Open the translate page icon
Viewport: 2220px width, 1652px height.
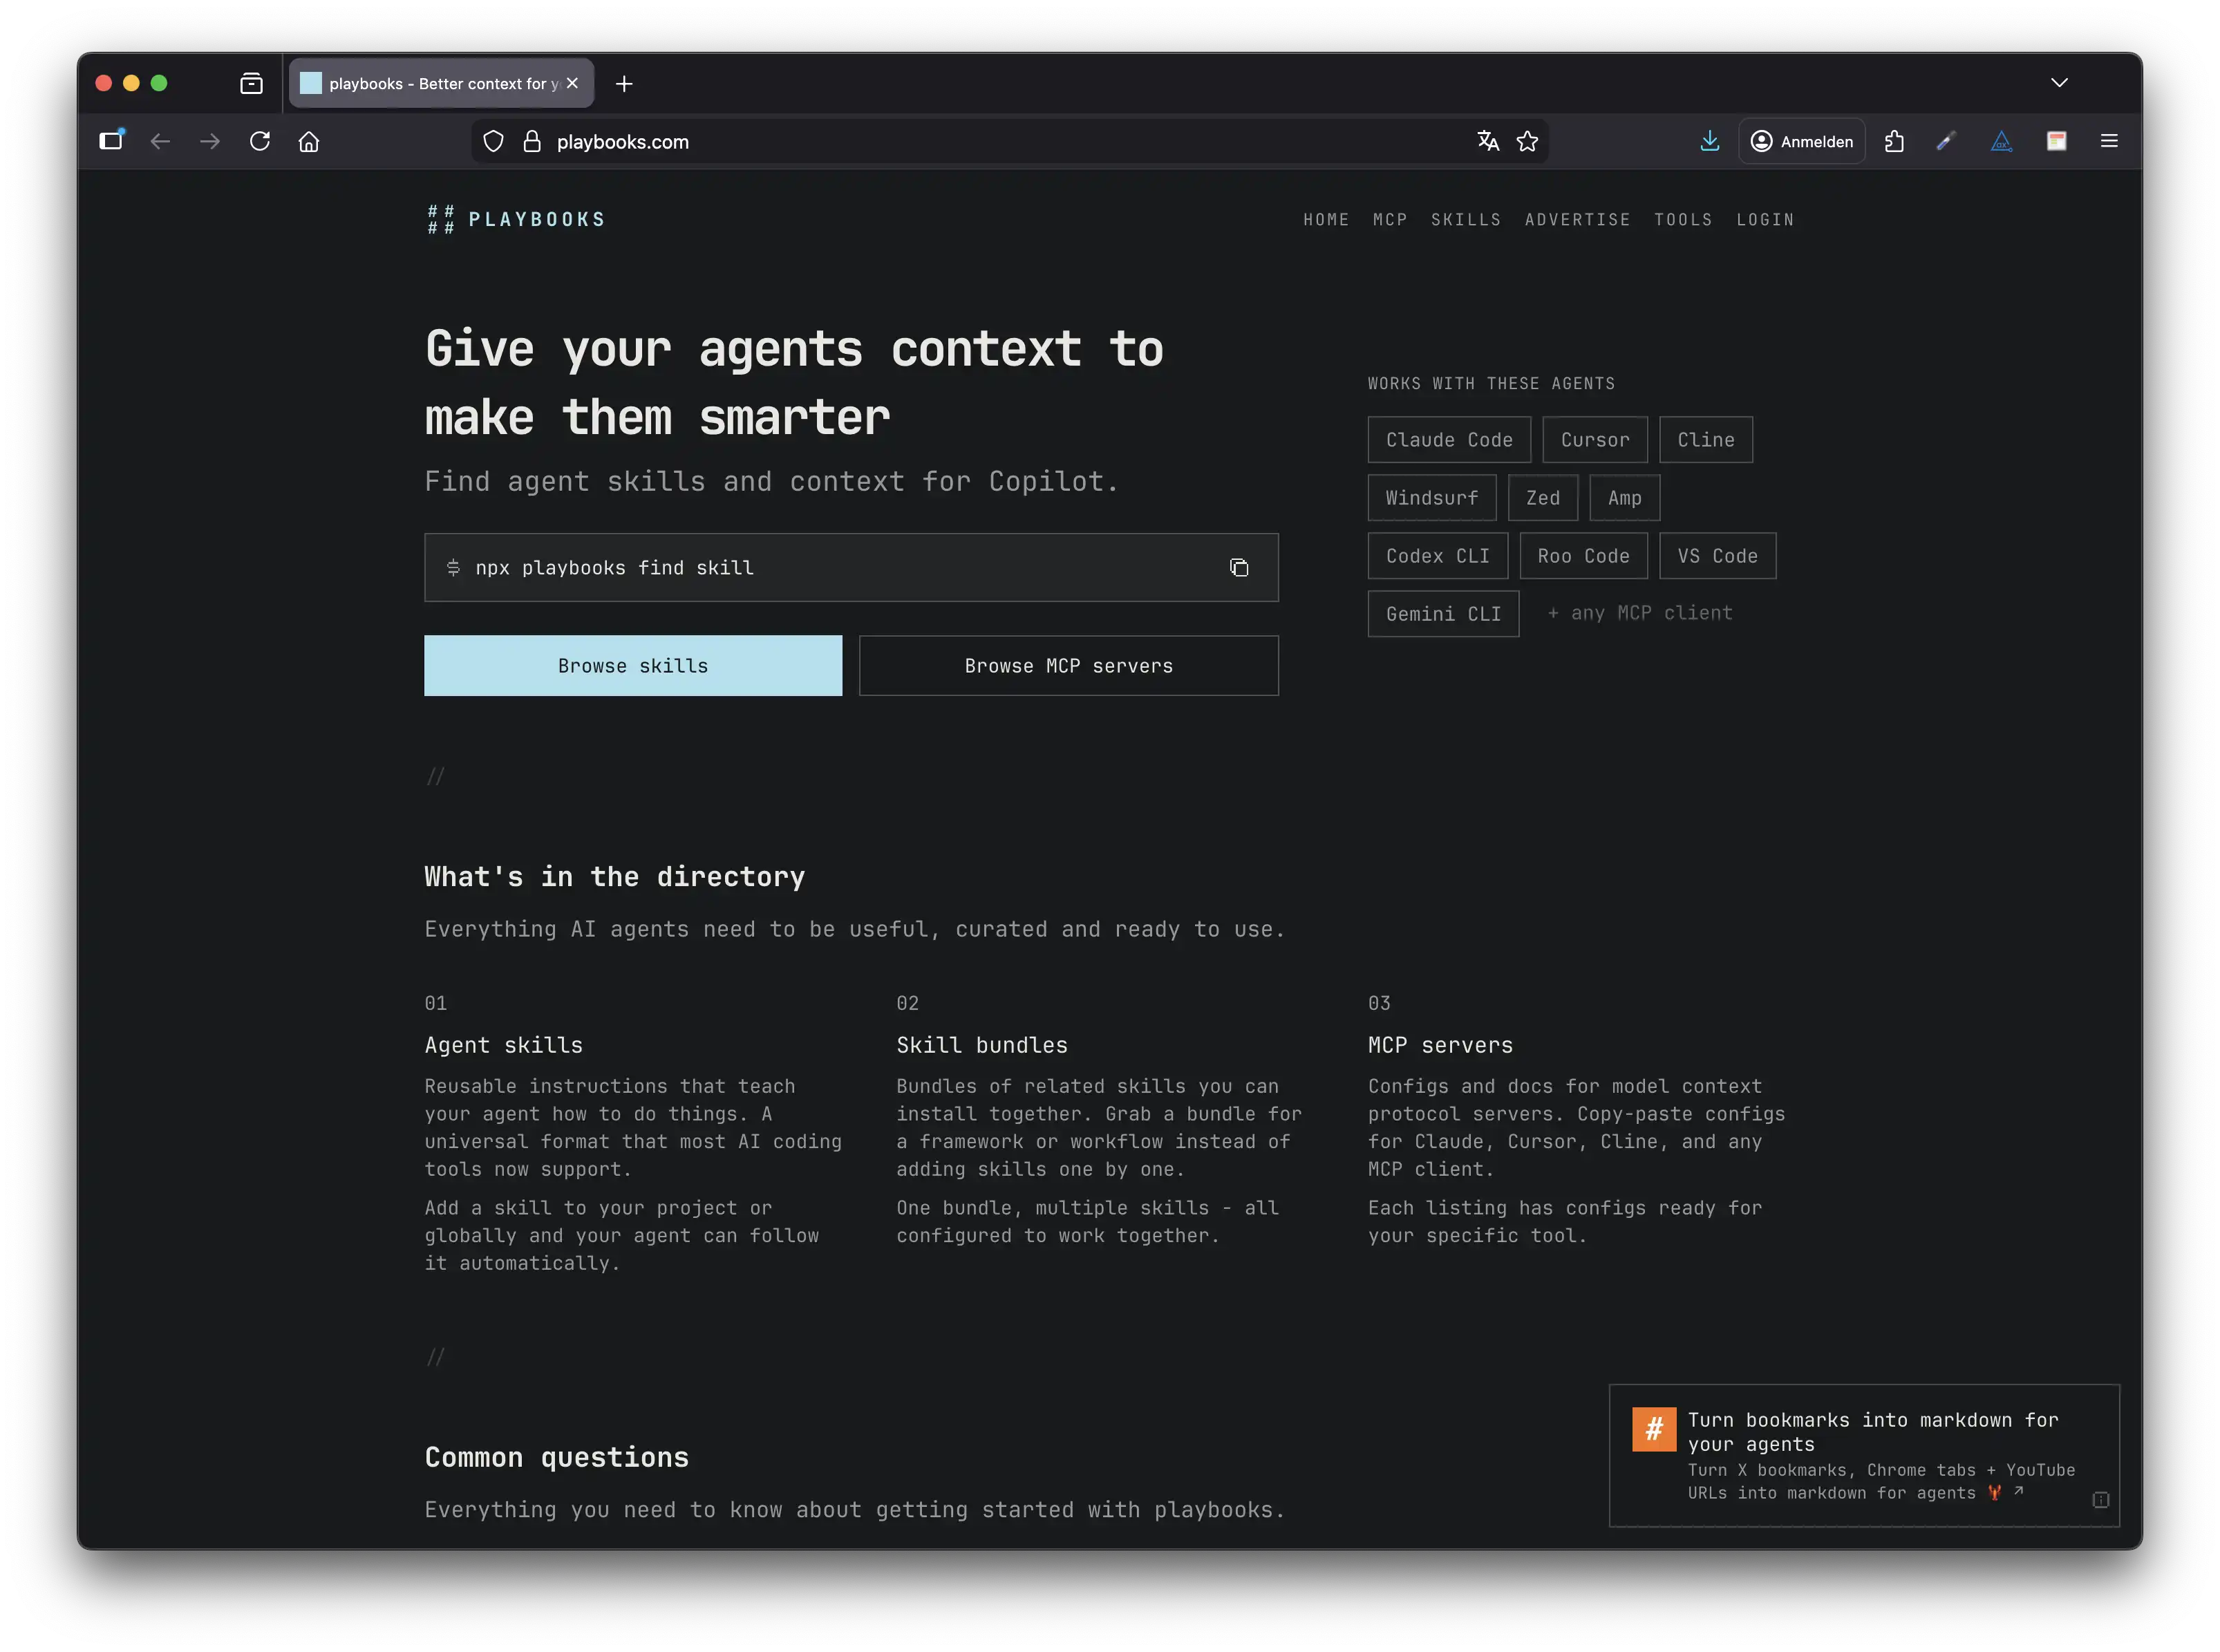click(1488, 142)
